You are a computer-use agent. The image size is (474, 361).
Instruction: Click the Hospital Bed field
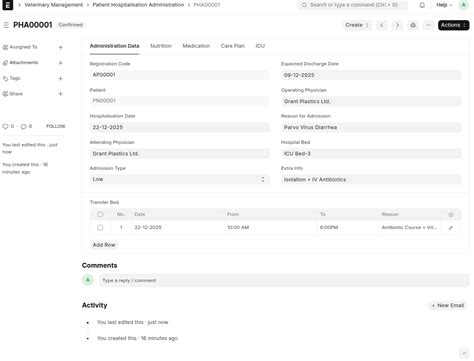371,154
